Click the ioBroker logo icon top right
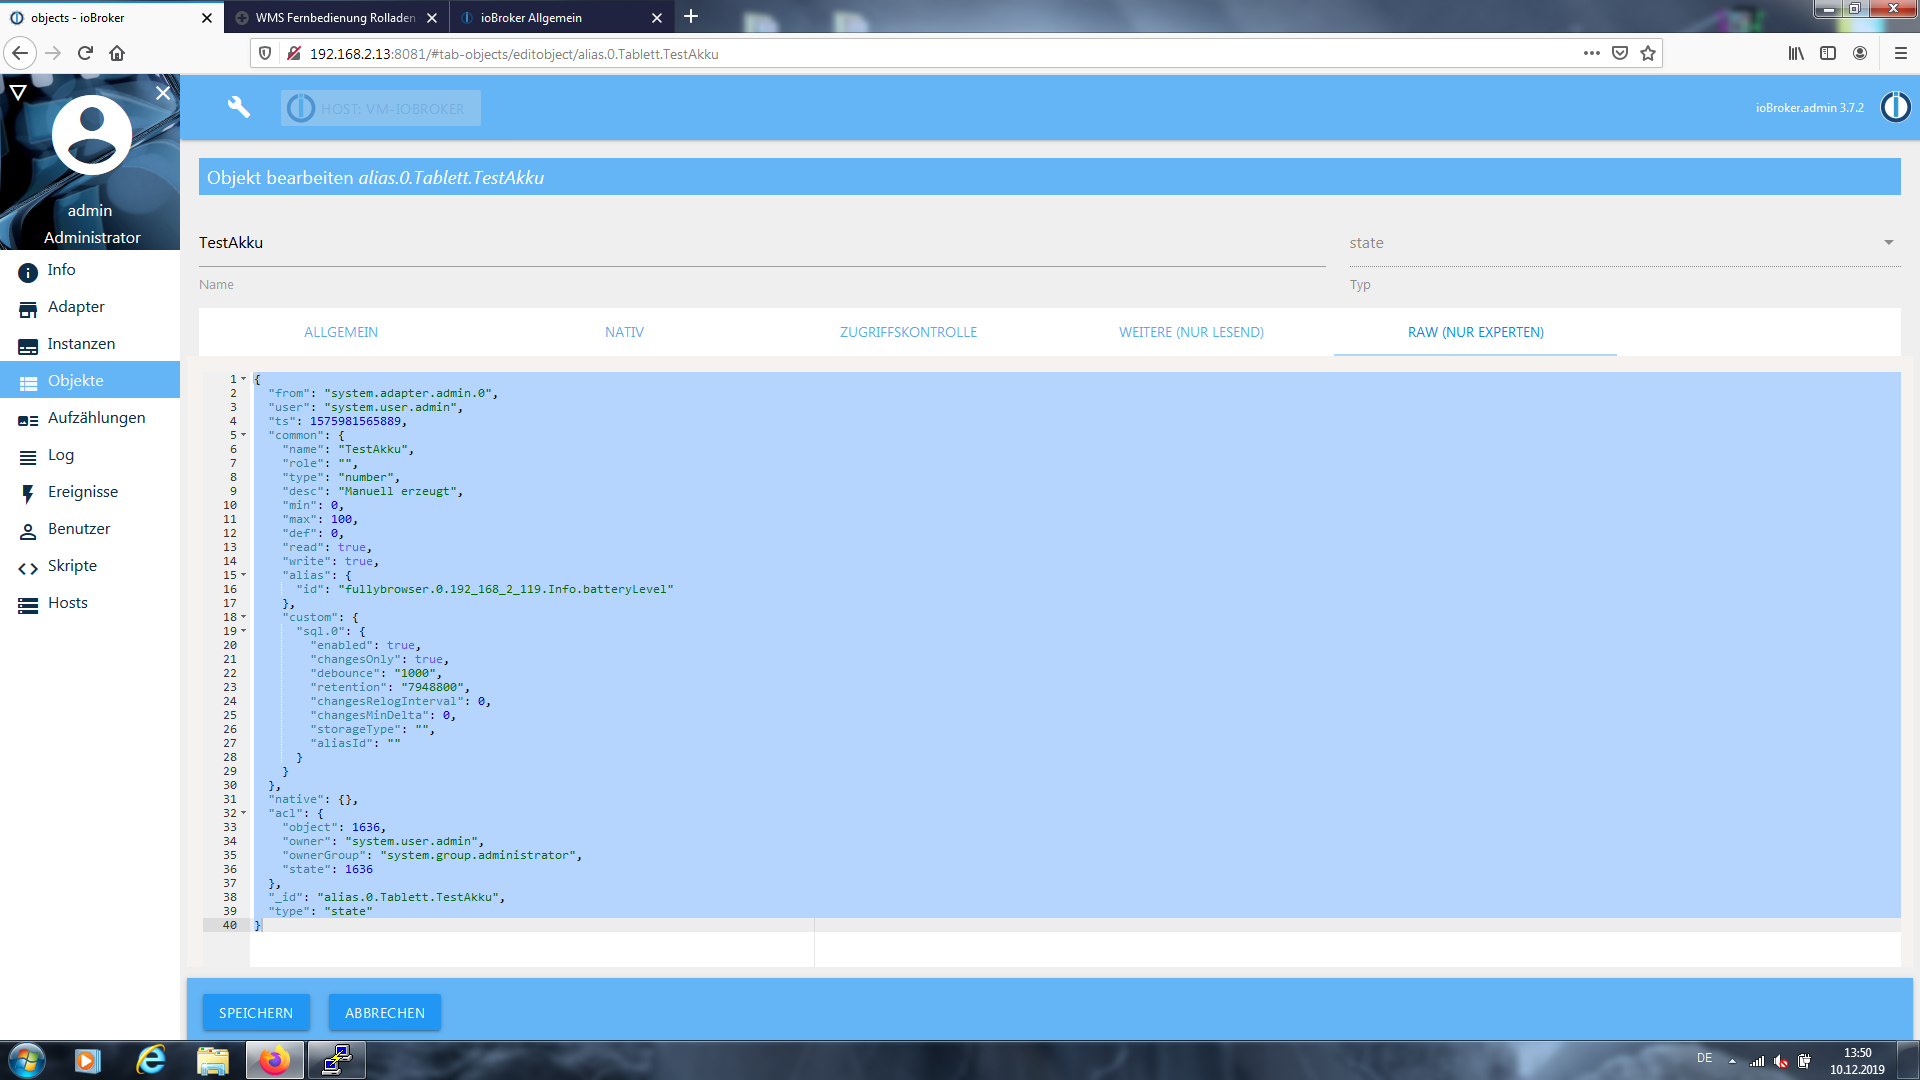Image resolution: width=1920 pixels, height=1080 pixels. tap(1895, 107)
